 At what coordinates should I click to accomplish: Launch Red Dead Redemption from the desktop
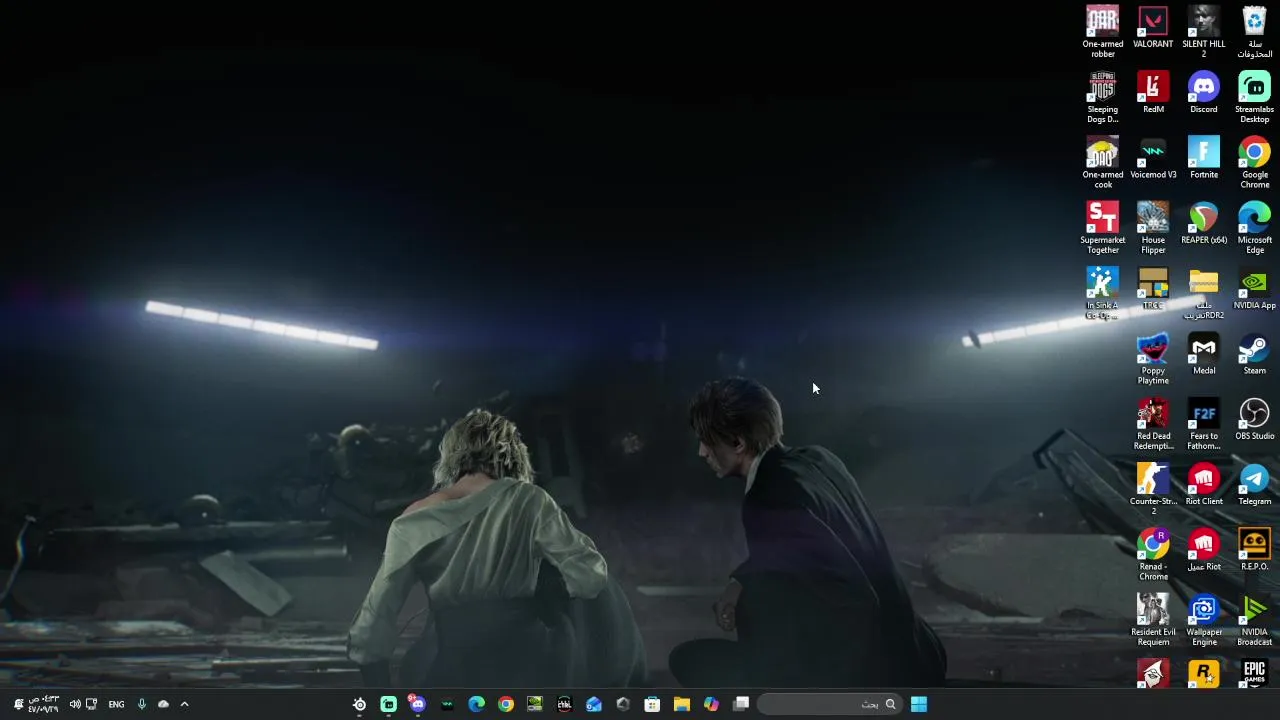[x=1153, y=423]
